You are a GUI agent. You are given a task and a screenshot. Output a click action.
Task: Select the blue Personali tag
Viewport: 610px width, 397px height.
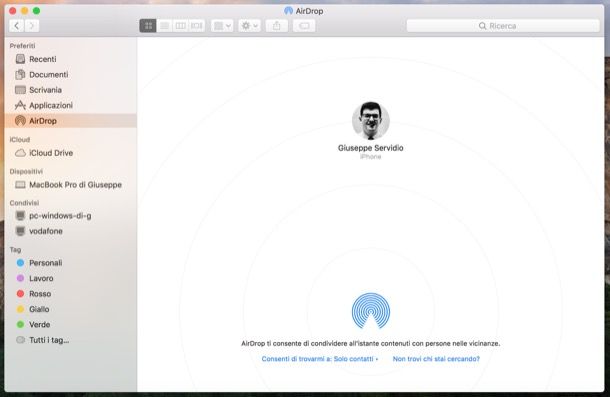point(71,263)
